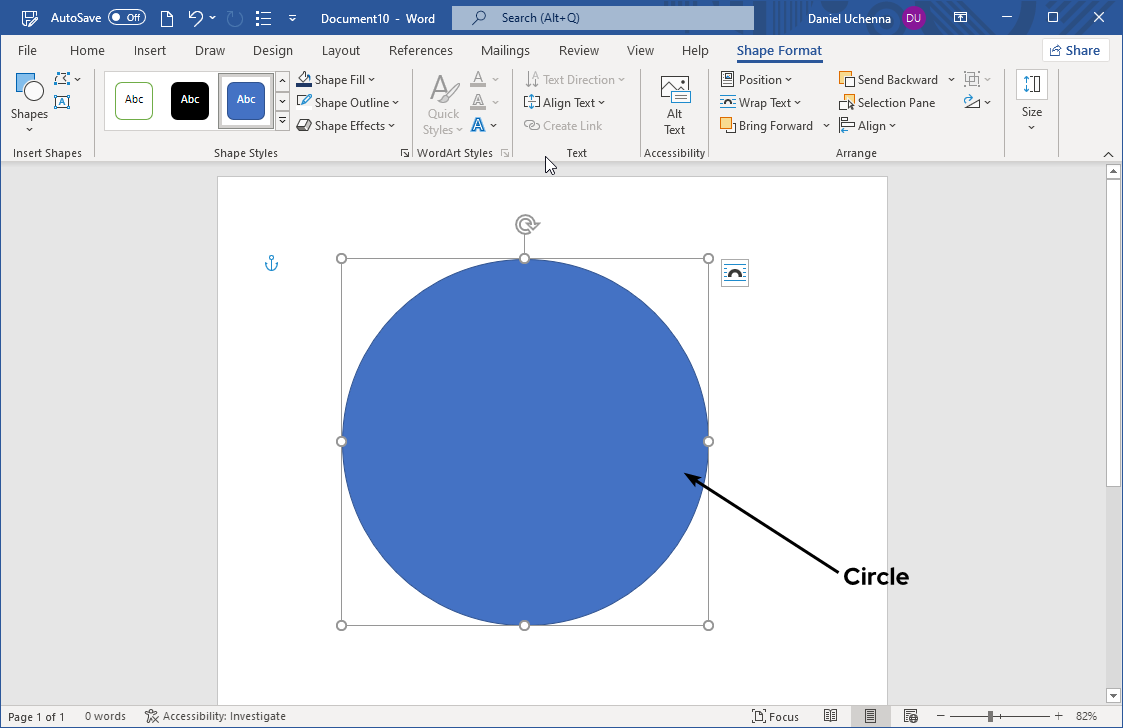Open the Shapes gallery

point(29,100)
